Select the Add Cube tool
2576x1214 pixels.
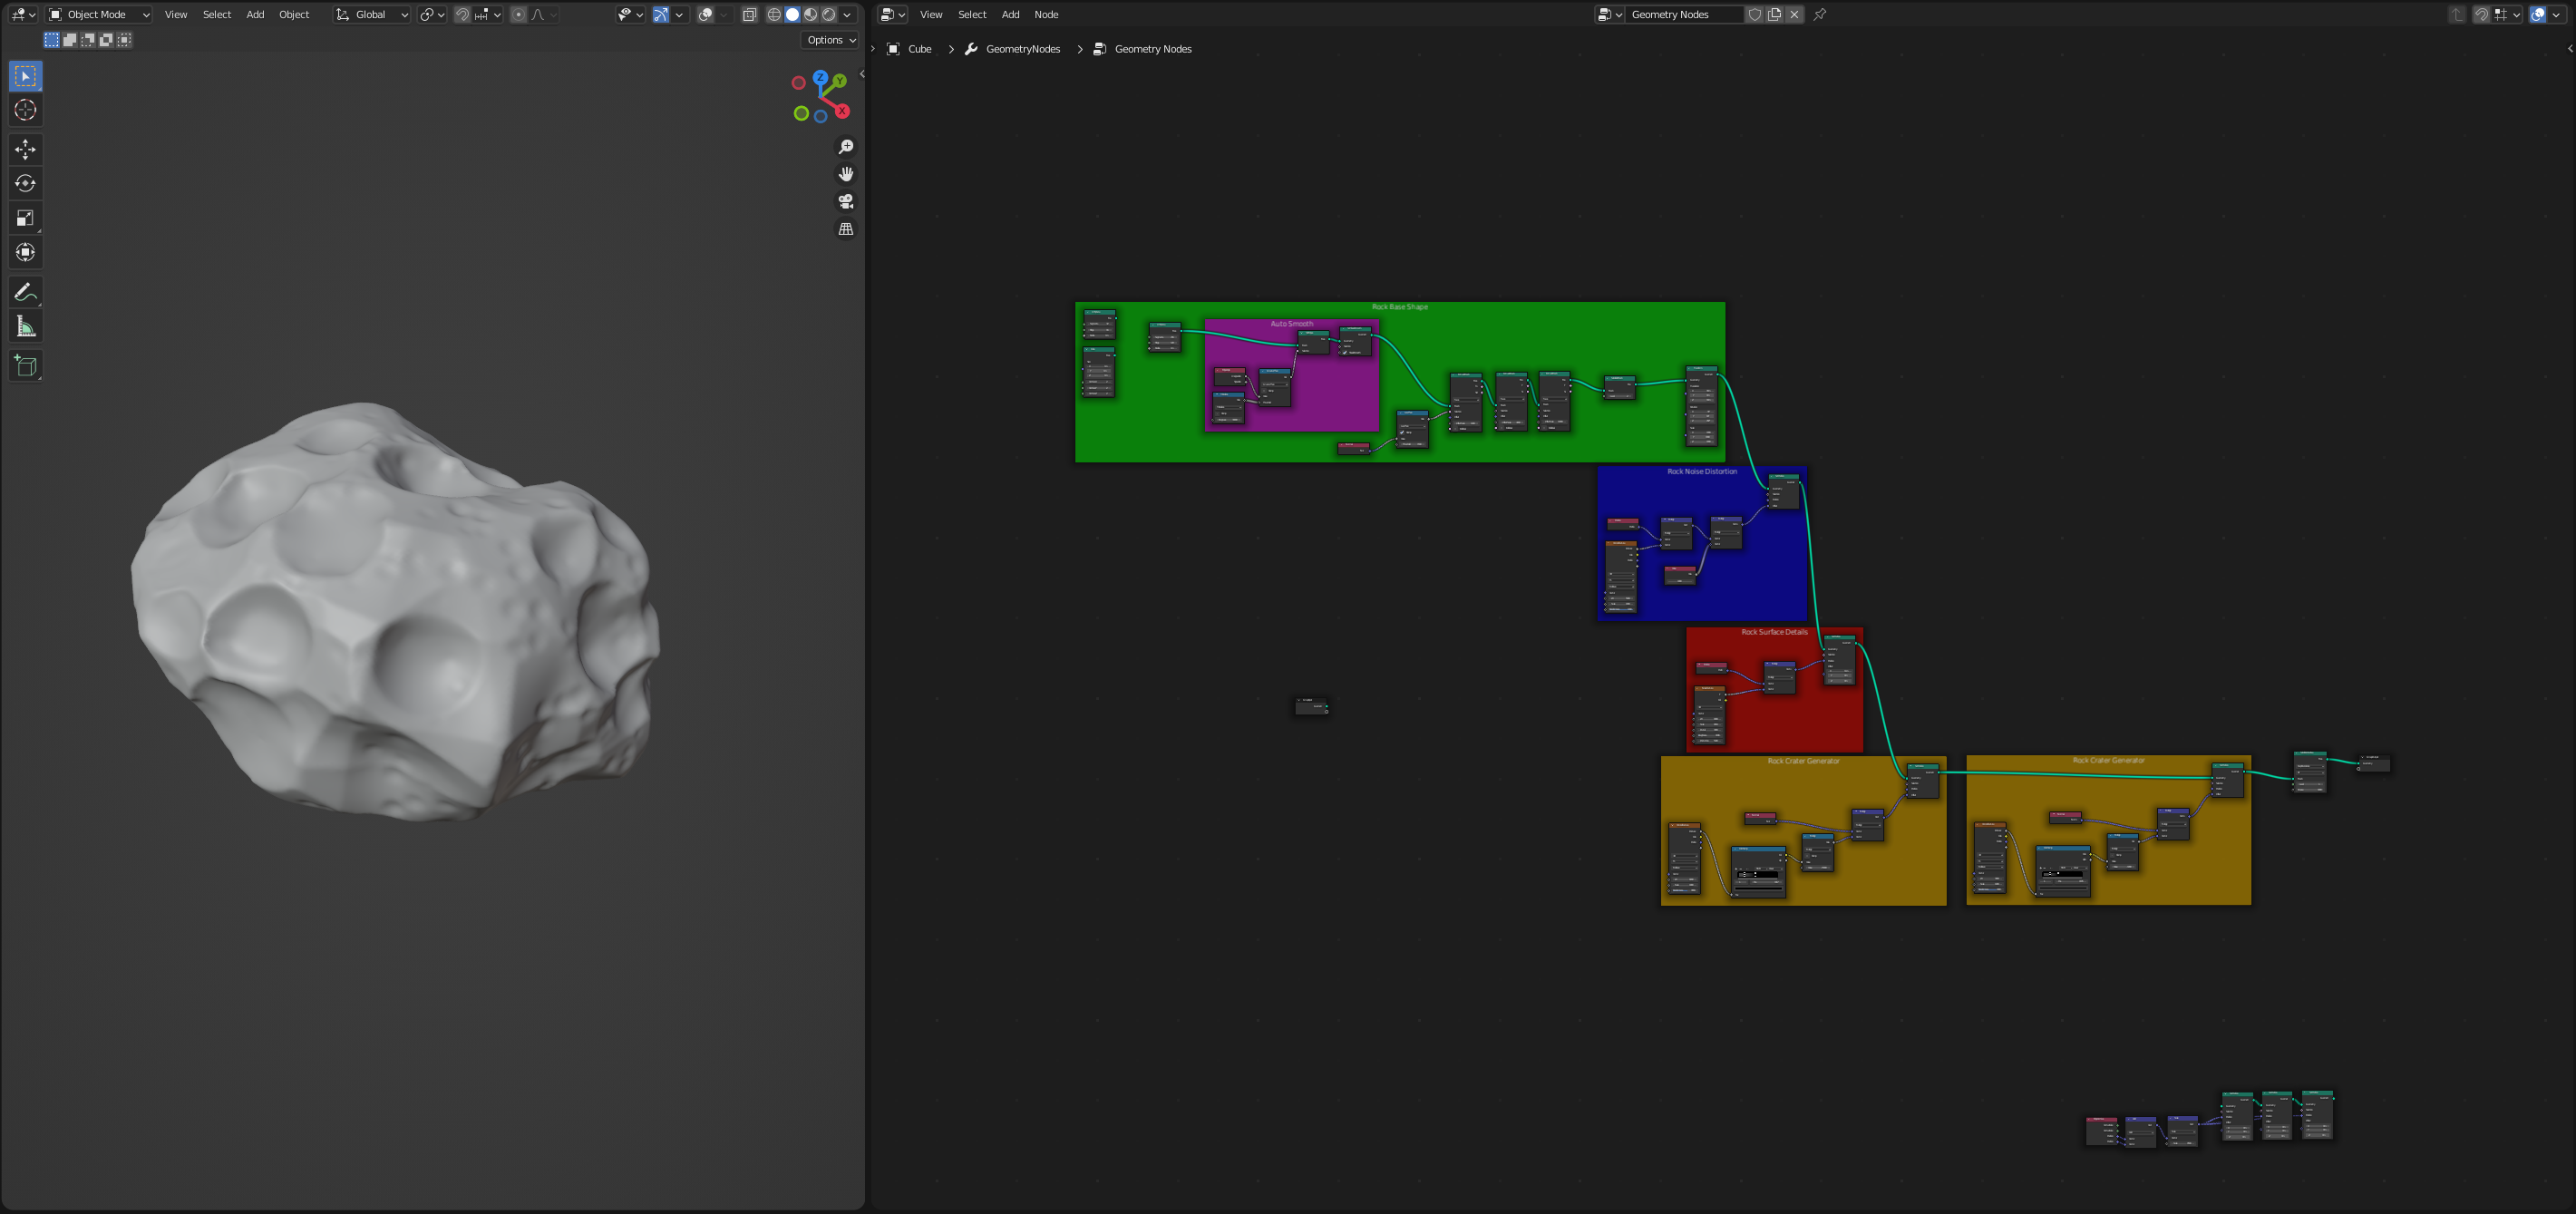(26, 366)
